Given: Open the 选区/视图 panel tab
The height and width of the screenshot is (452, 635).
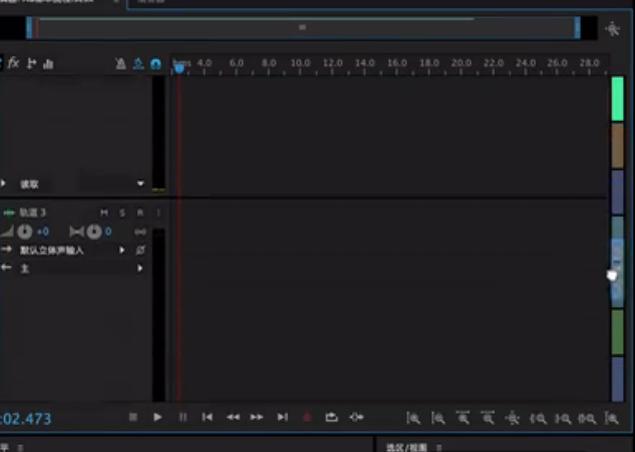Looking at the screenshot, I should click(x=407, y=448).
